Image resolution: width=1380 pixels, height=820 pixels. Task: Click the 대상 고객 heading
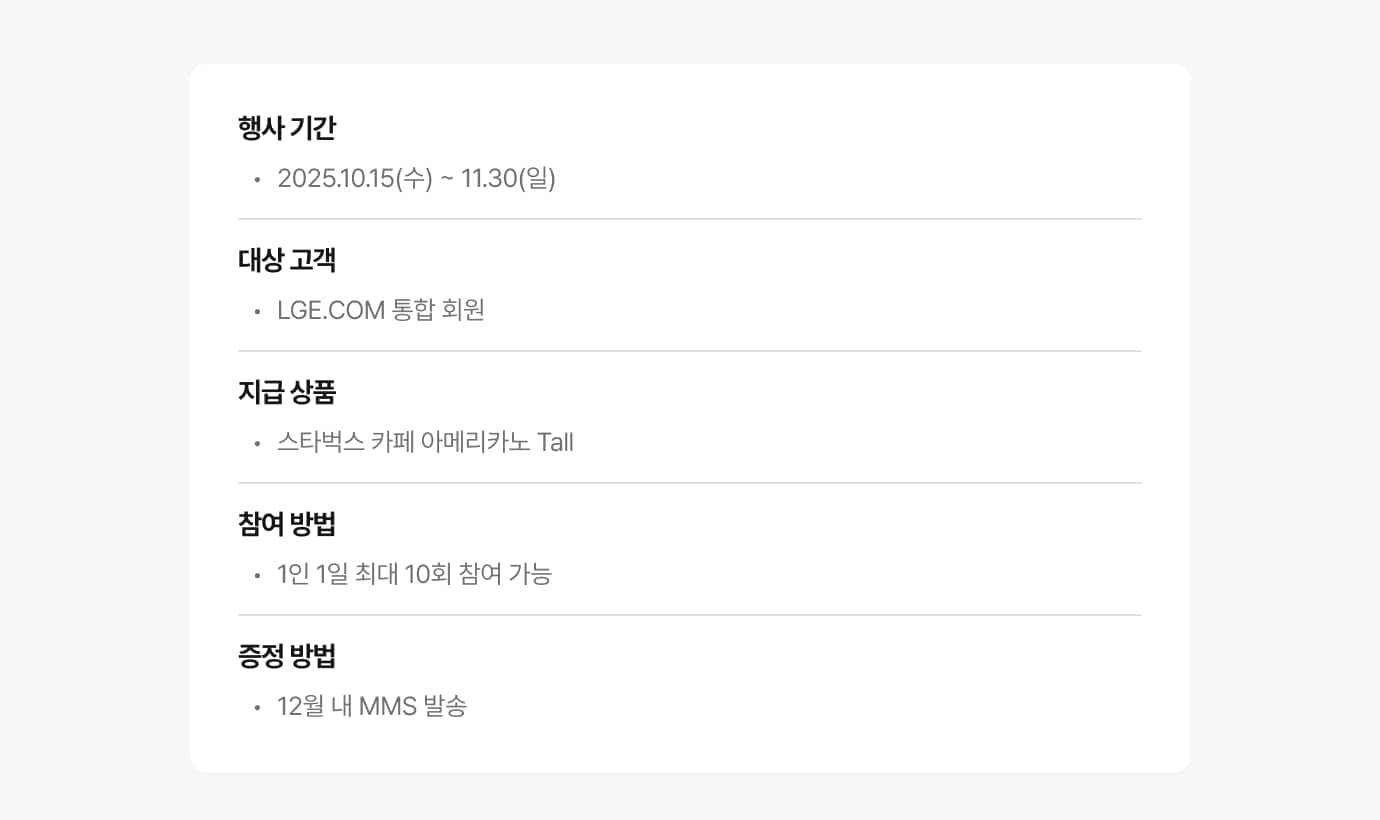(287, 260)
